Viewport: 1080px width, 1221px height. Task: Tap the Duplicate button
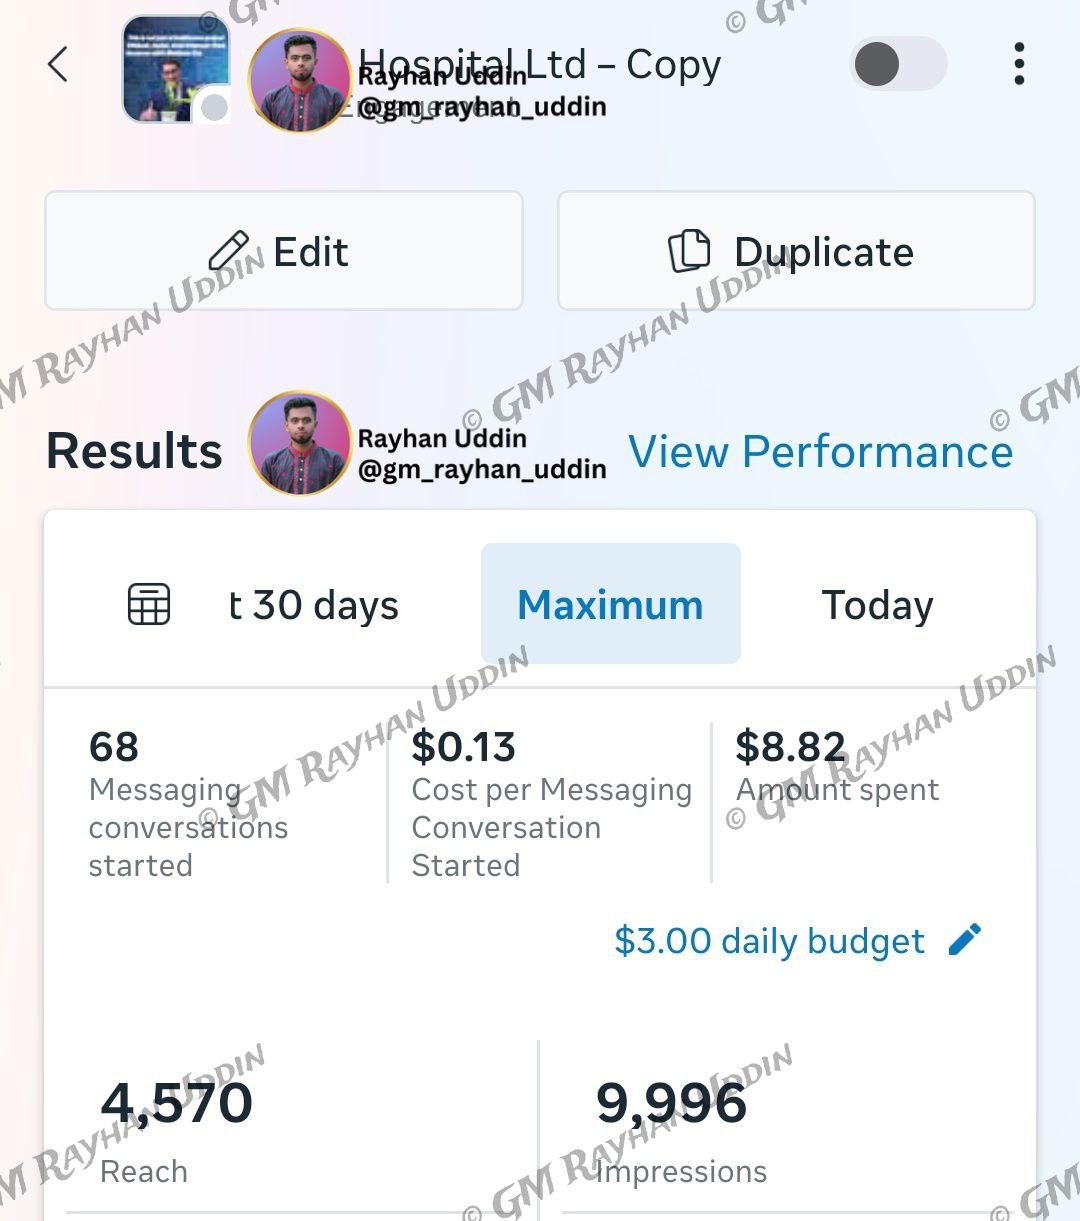coord(796,251)
